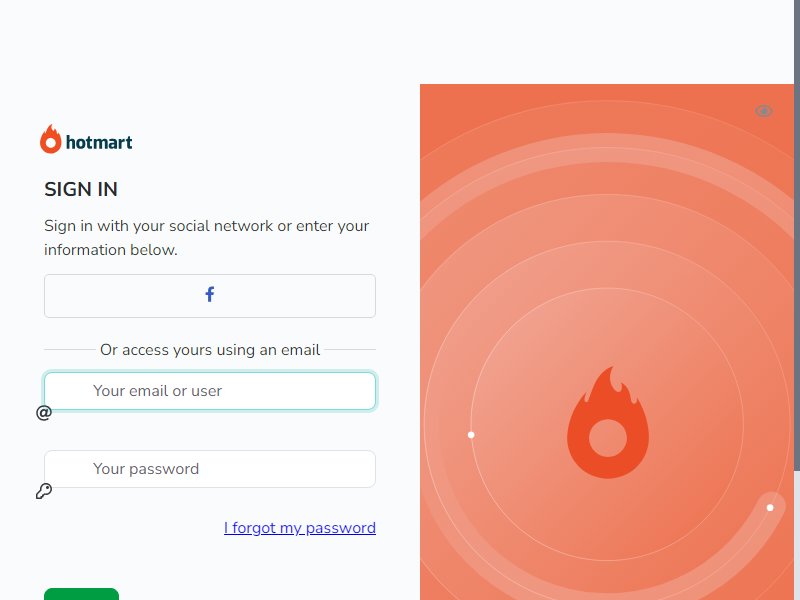800x600 pixels.
Task: Focus the 'Your email or user' field
Action: tap(210, 391)
